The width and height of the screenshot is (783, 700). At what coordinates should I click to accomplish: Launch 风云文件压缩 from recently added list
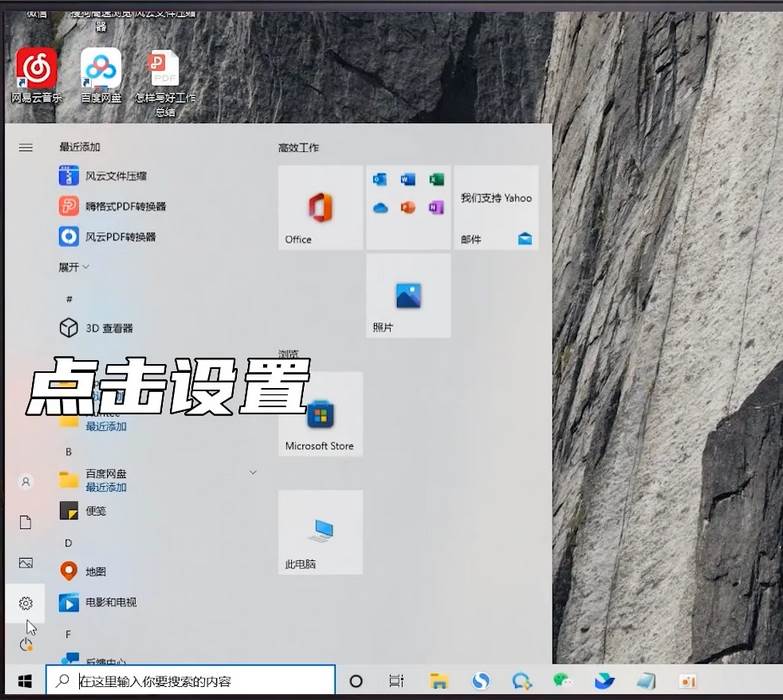[103, 176]
